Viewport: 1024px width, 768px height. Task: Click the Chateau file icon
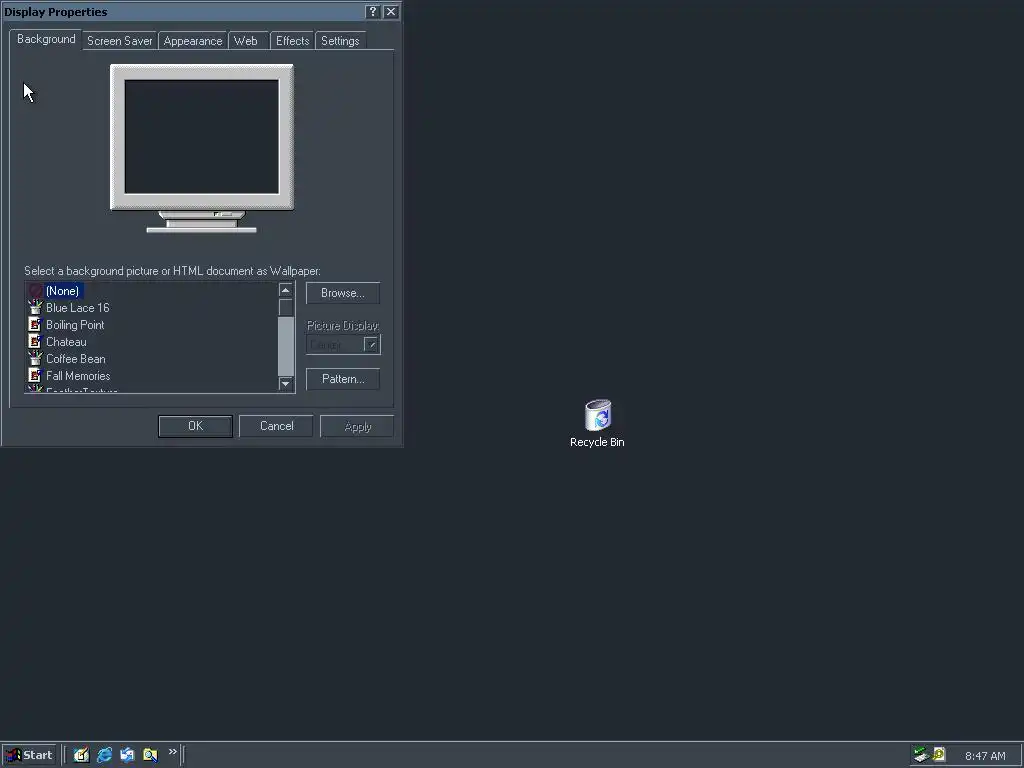click(x=35, y=342)
